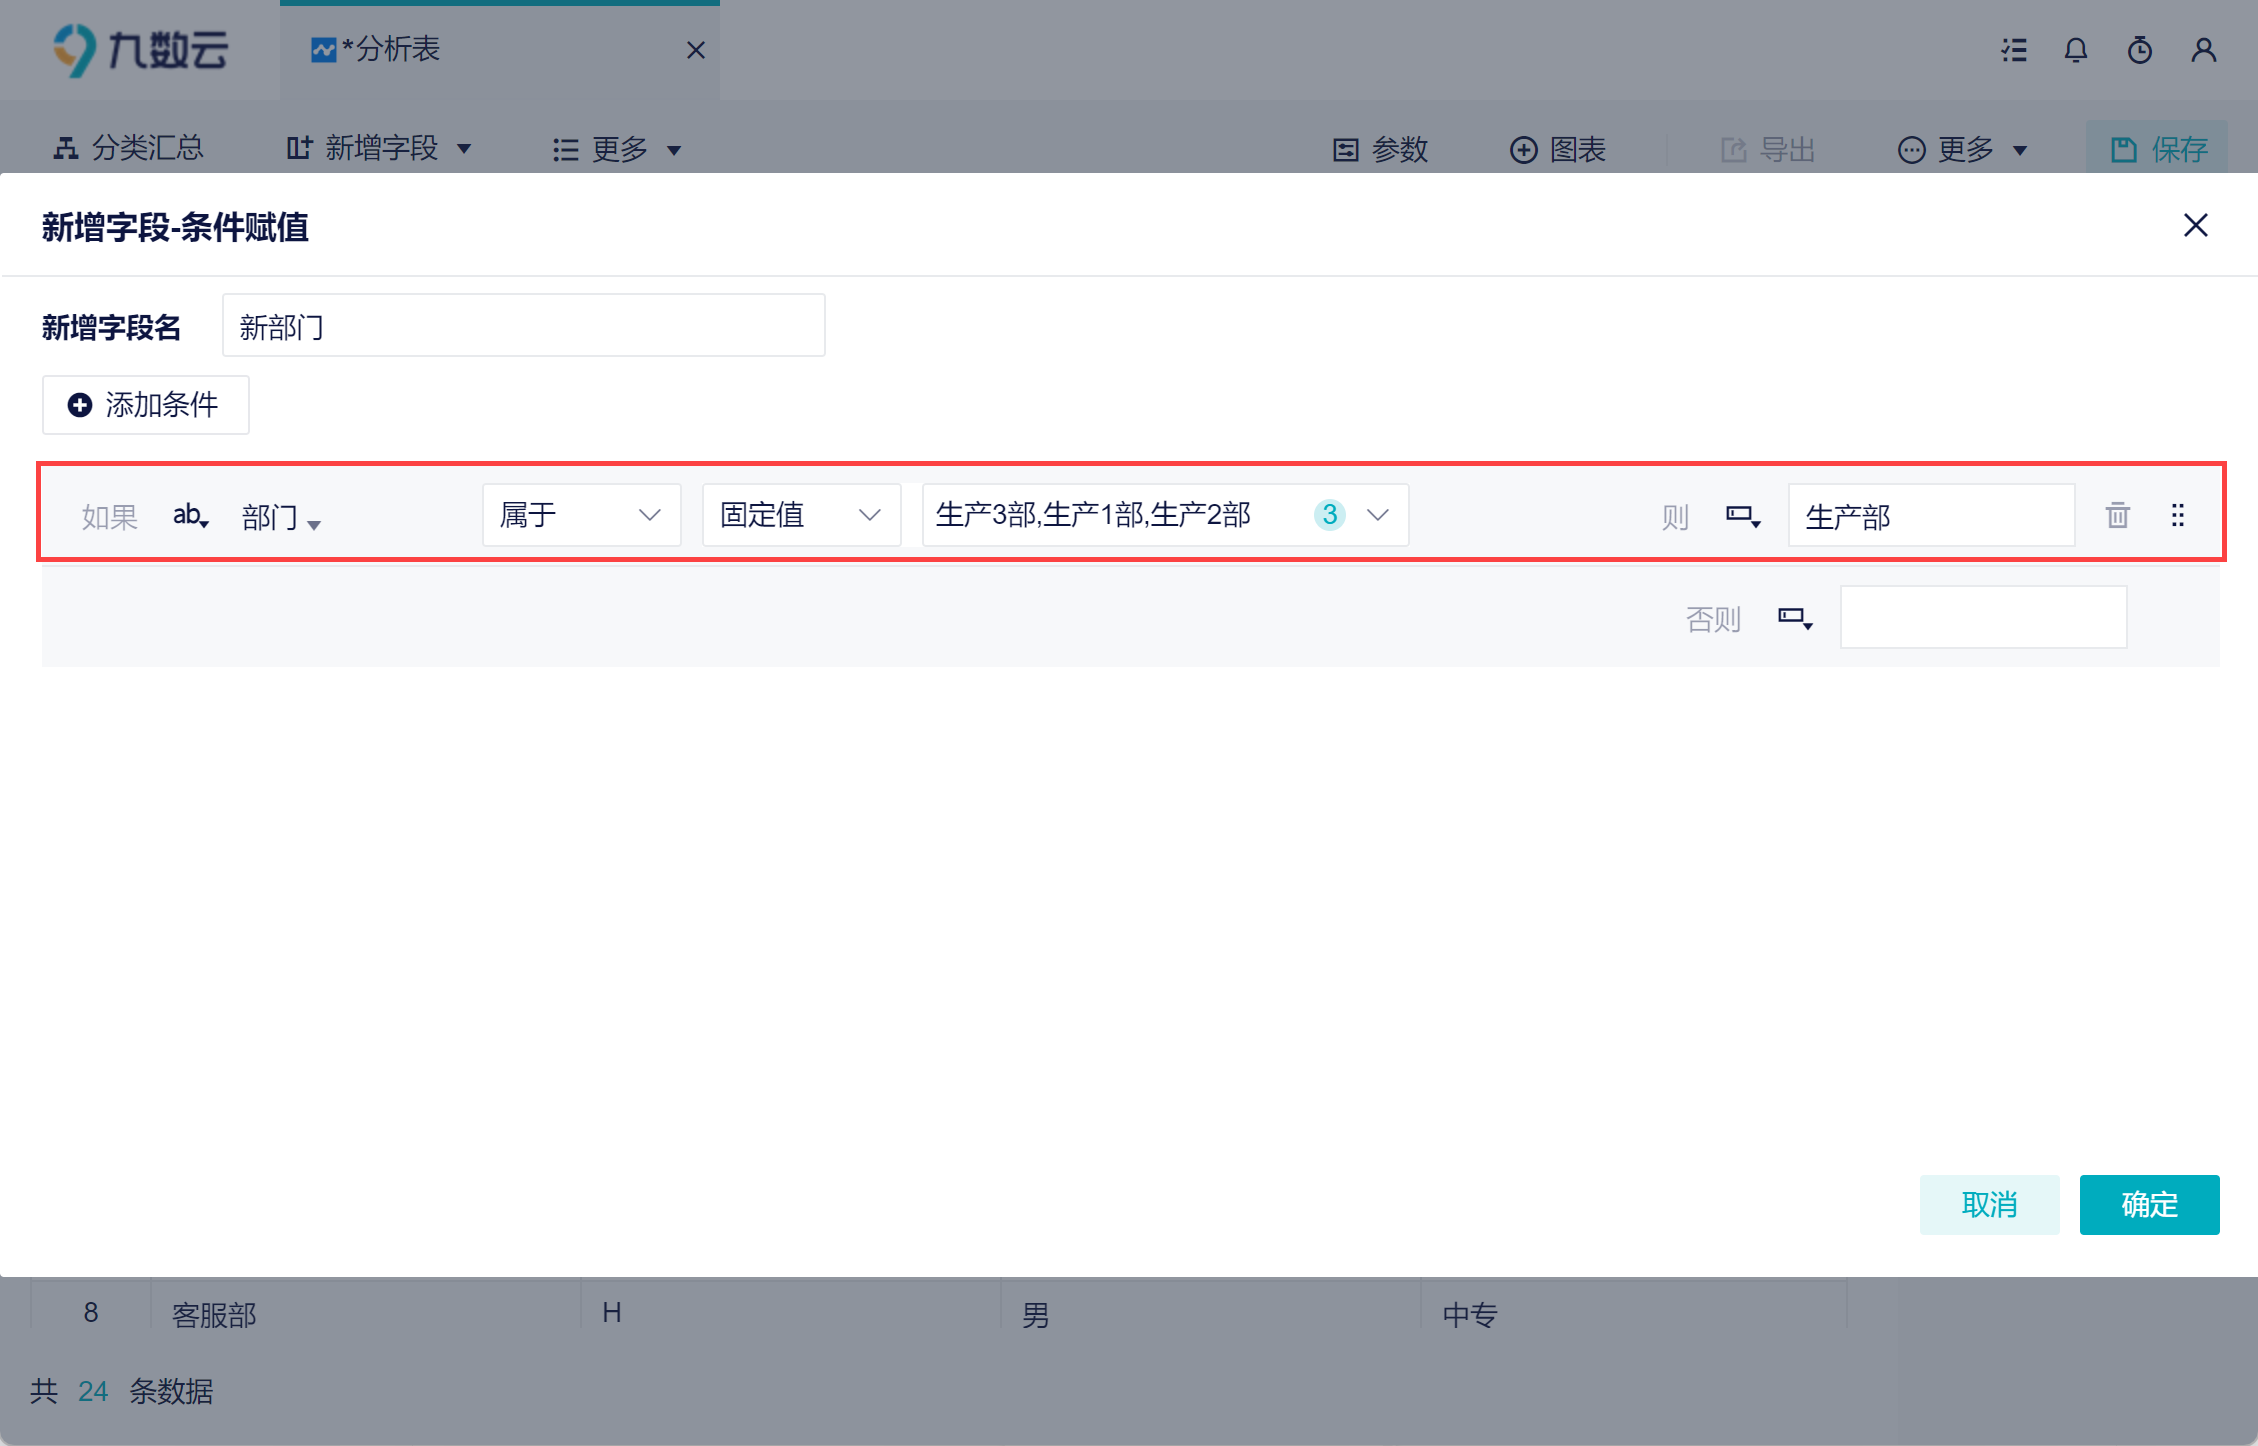Click the empty 否则 value input
2258x1446 pixels.
pos(1982,618)
